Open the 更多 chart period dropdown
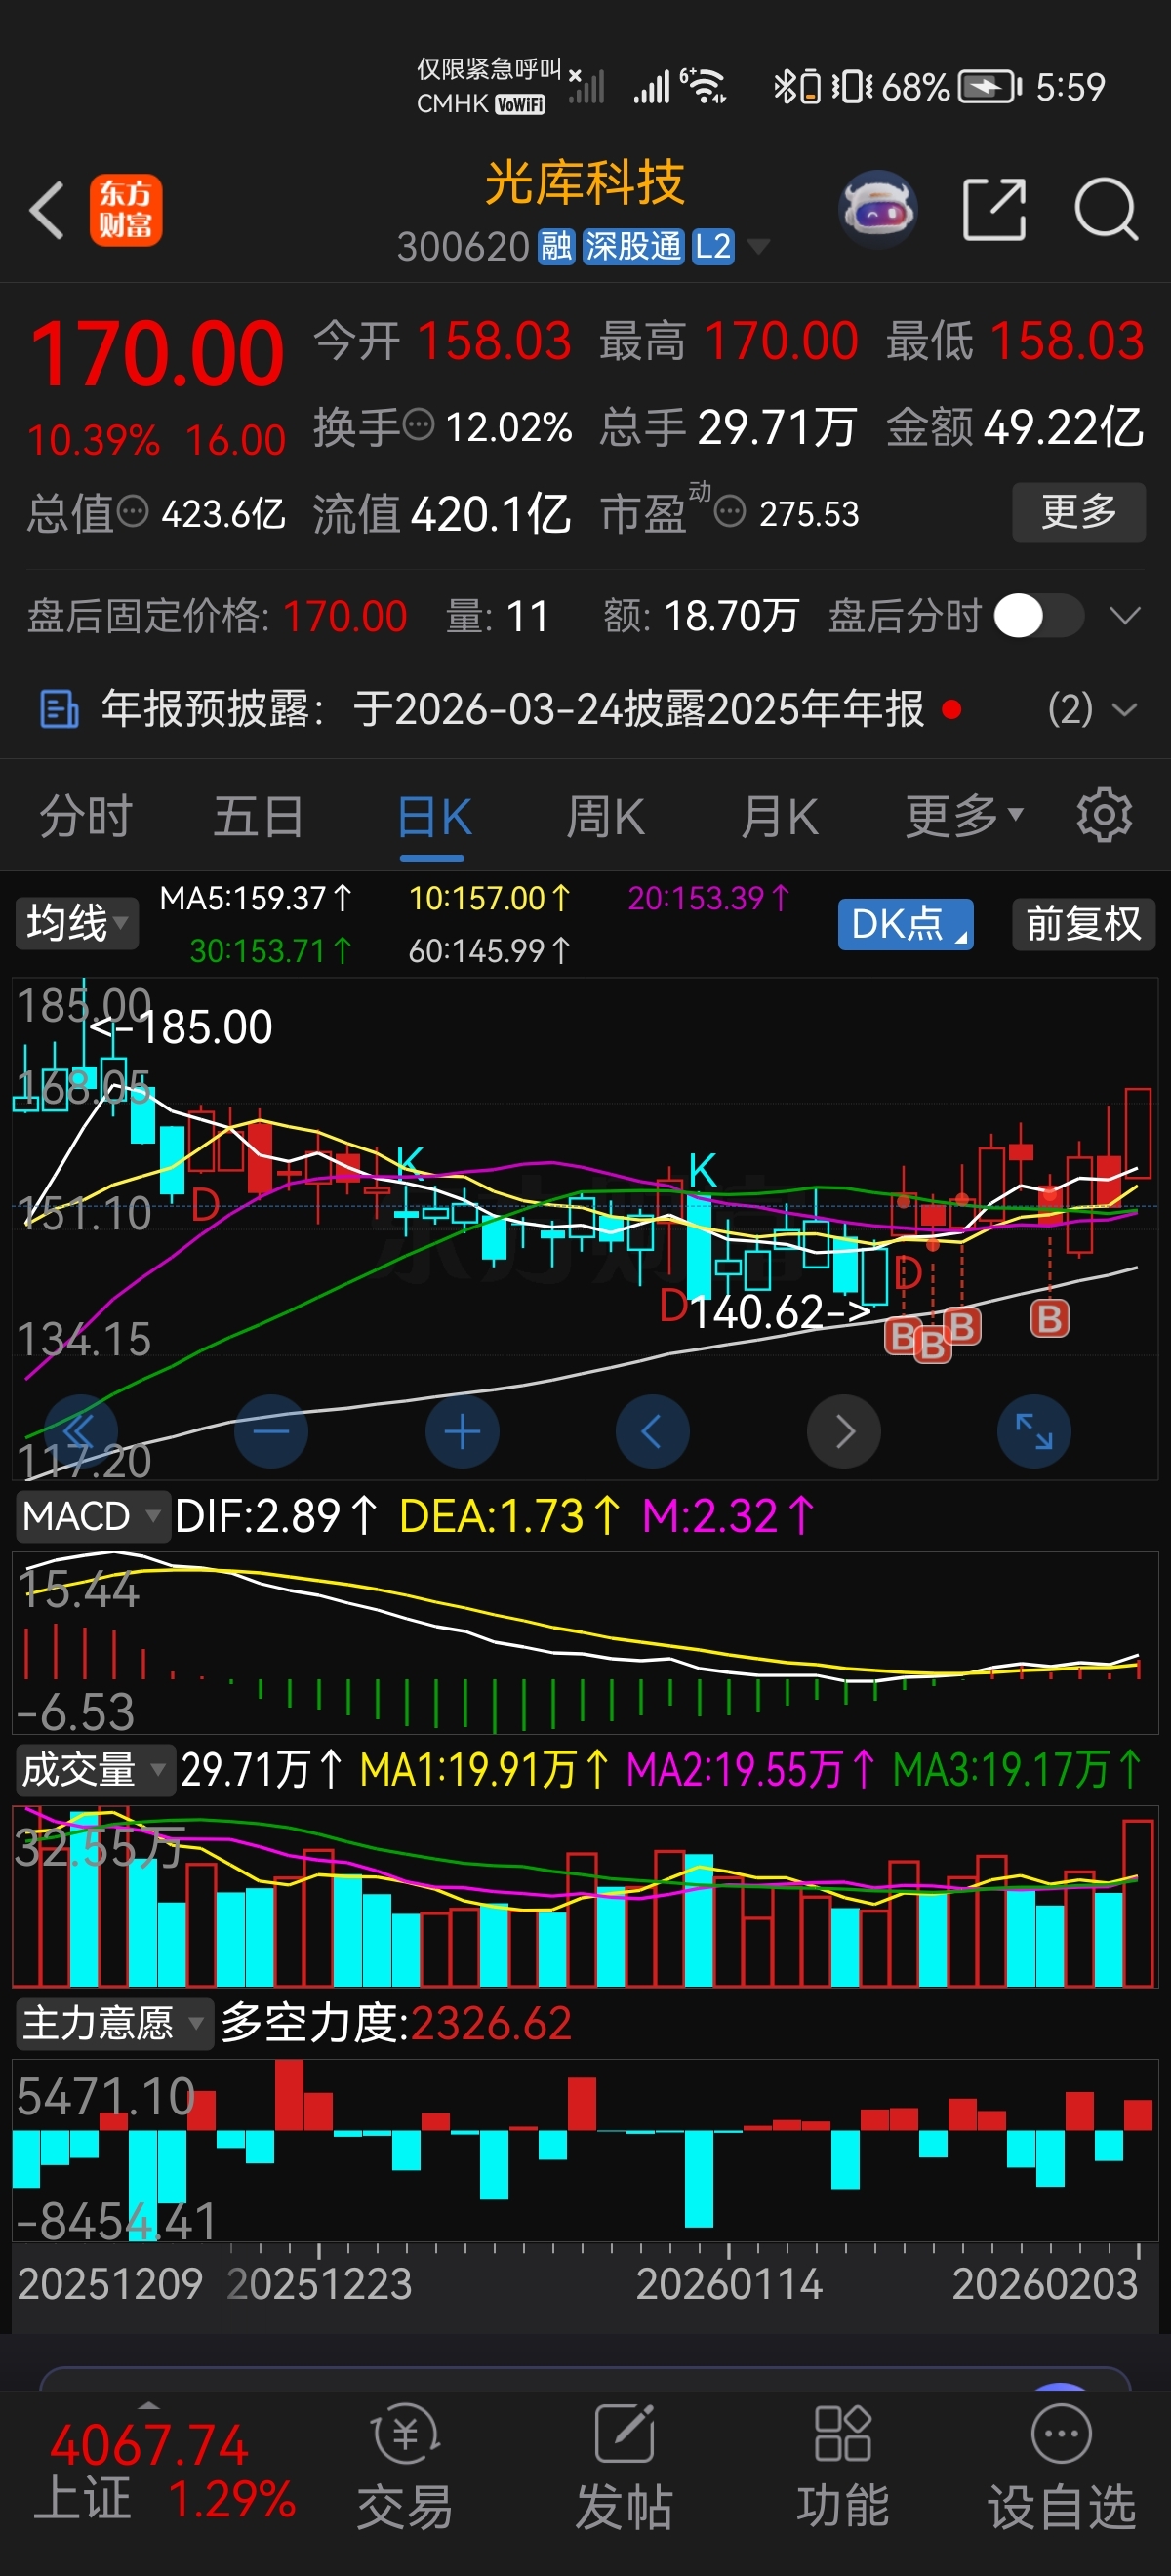The image size is (1171, 2576). tap(964, 815)
